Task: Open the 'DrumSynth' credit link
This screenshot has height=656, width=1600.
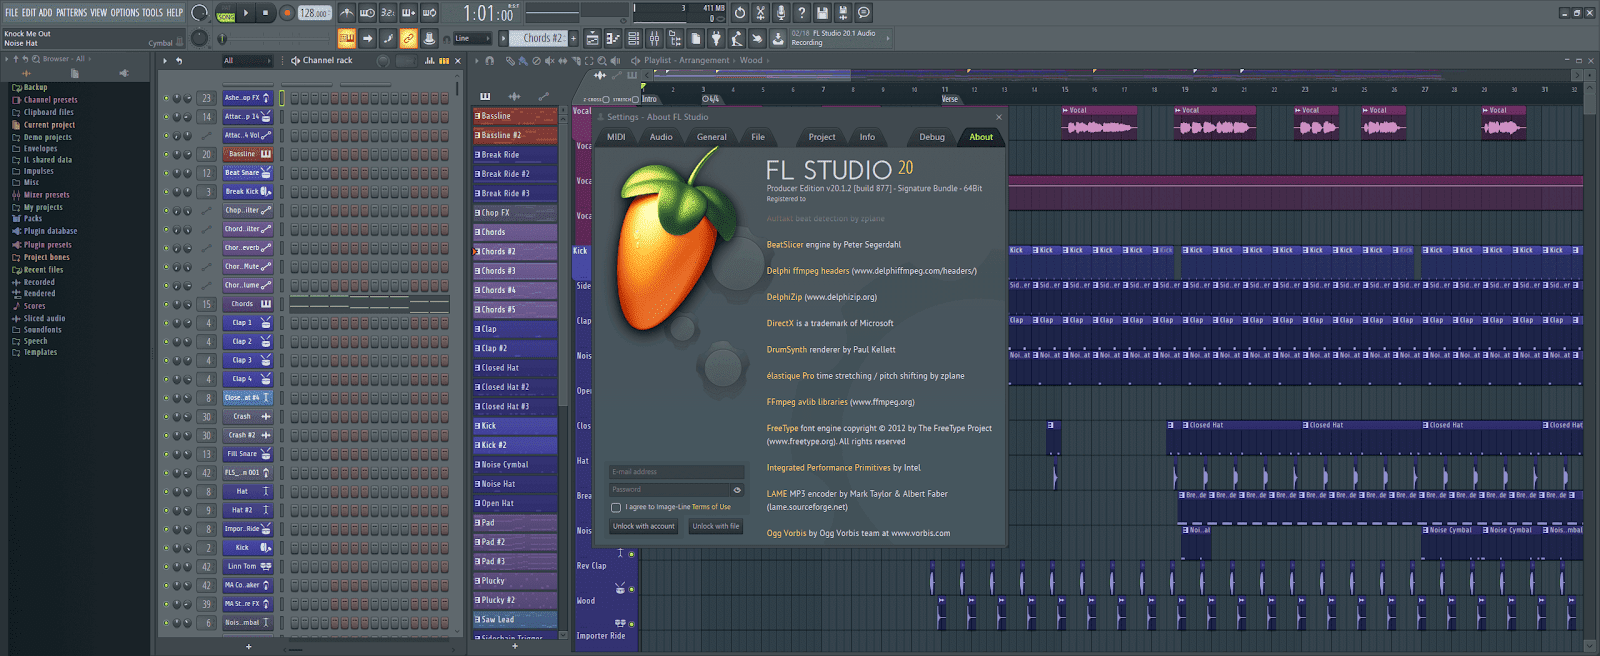Action: tap(786, 350)
